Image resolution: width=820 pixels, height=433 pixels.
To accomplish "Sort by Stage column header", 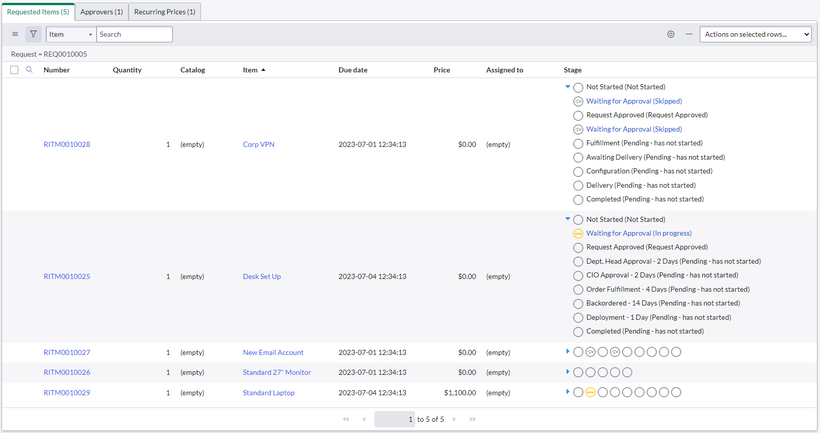I will [x=573, y=70].
